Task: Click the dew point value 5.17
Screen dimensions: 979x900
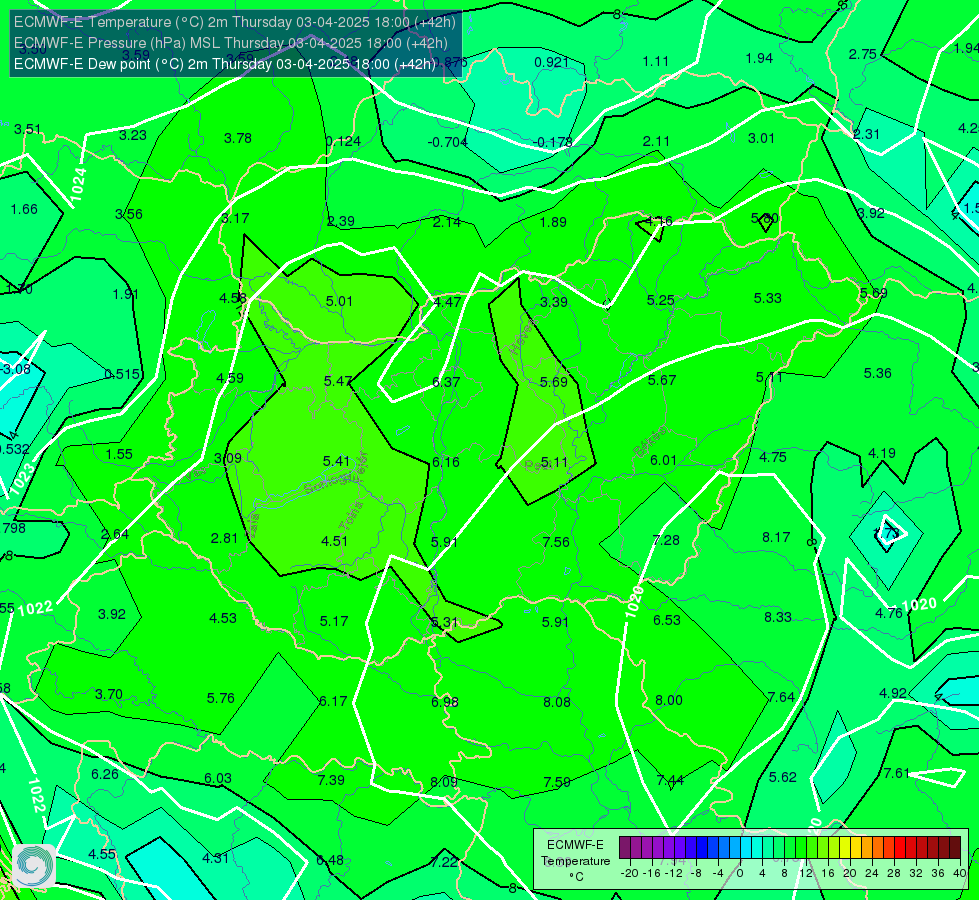Action: 334,621
